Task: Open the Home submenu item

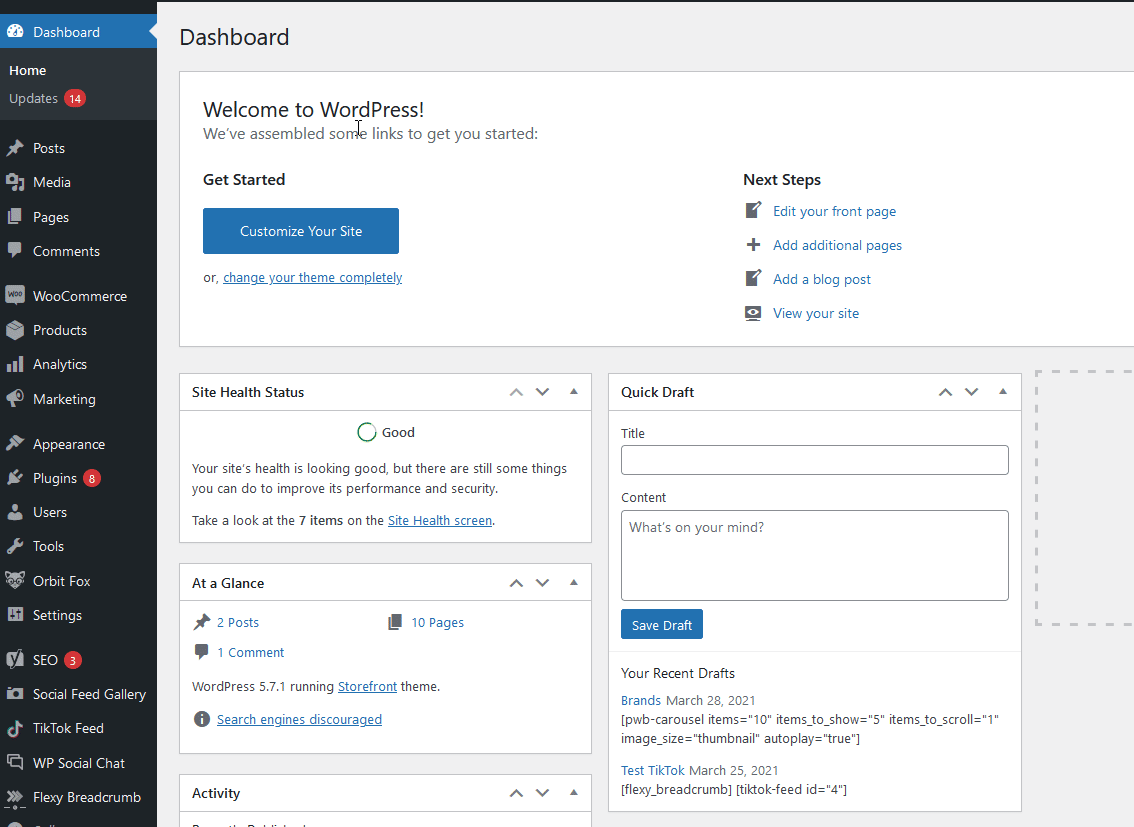Action: point(27,70)
